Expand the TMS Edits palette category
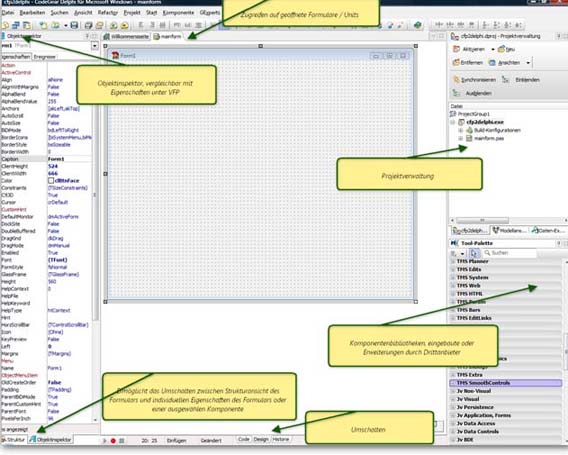The image size is (568, 455). pyautogui.click(x=453, y=270)
